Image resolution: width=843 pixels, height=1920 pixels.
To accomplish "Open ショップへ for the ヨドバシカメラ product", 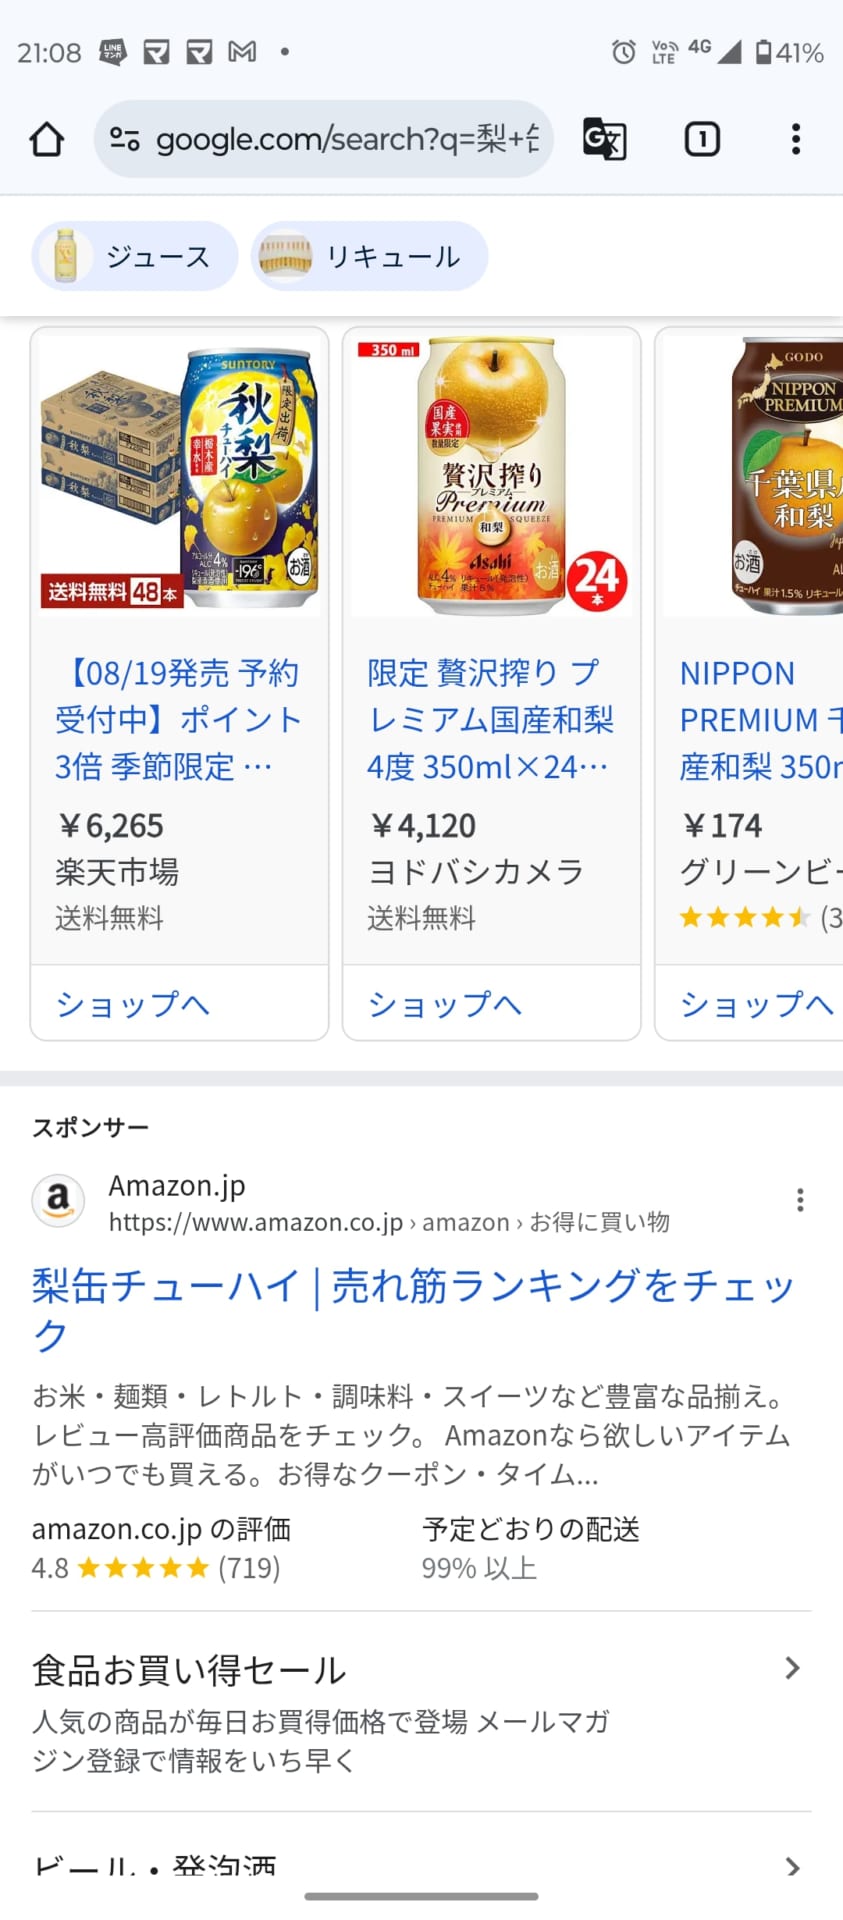I will click(445, 1004).
